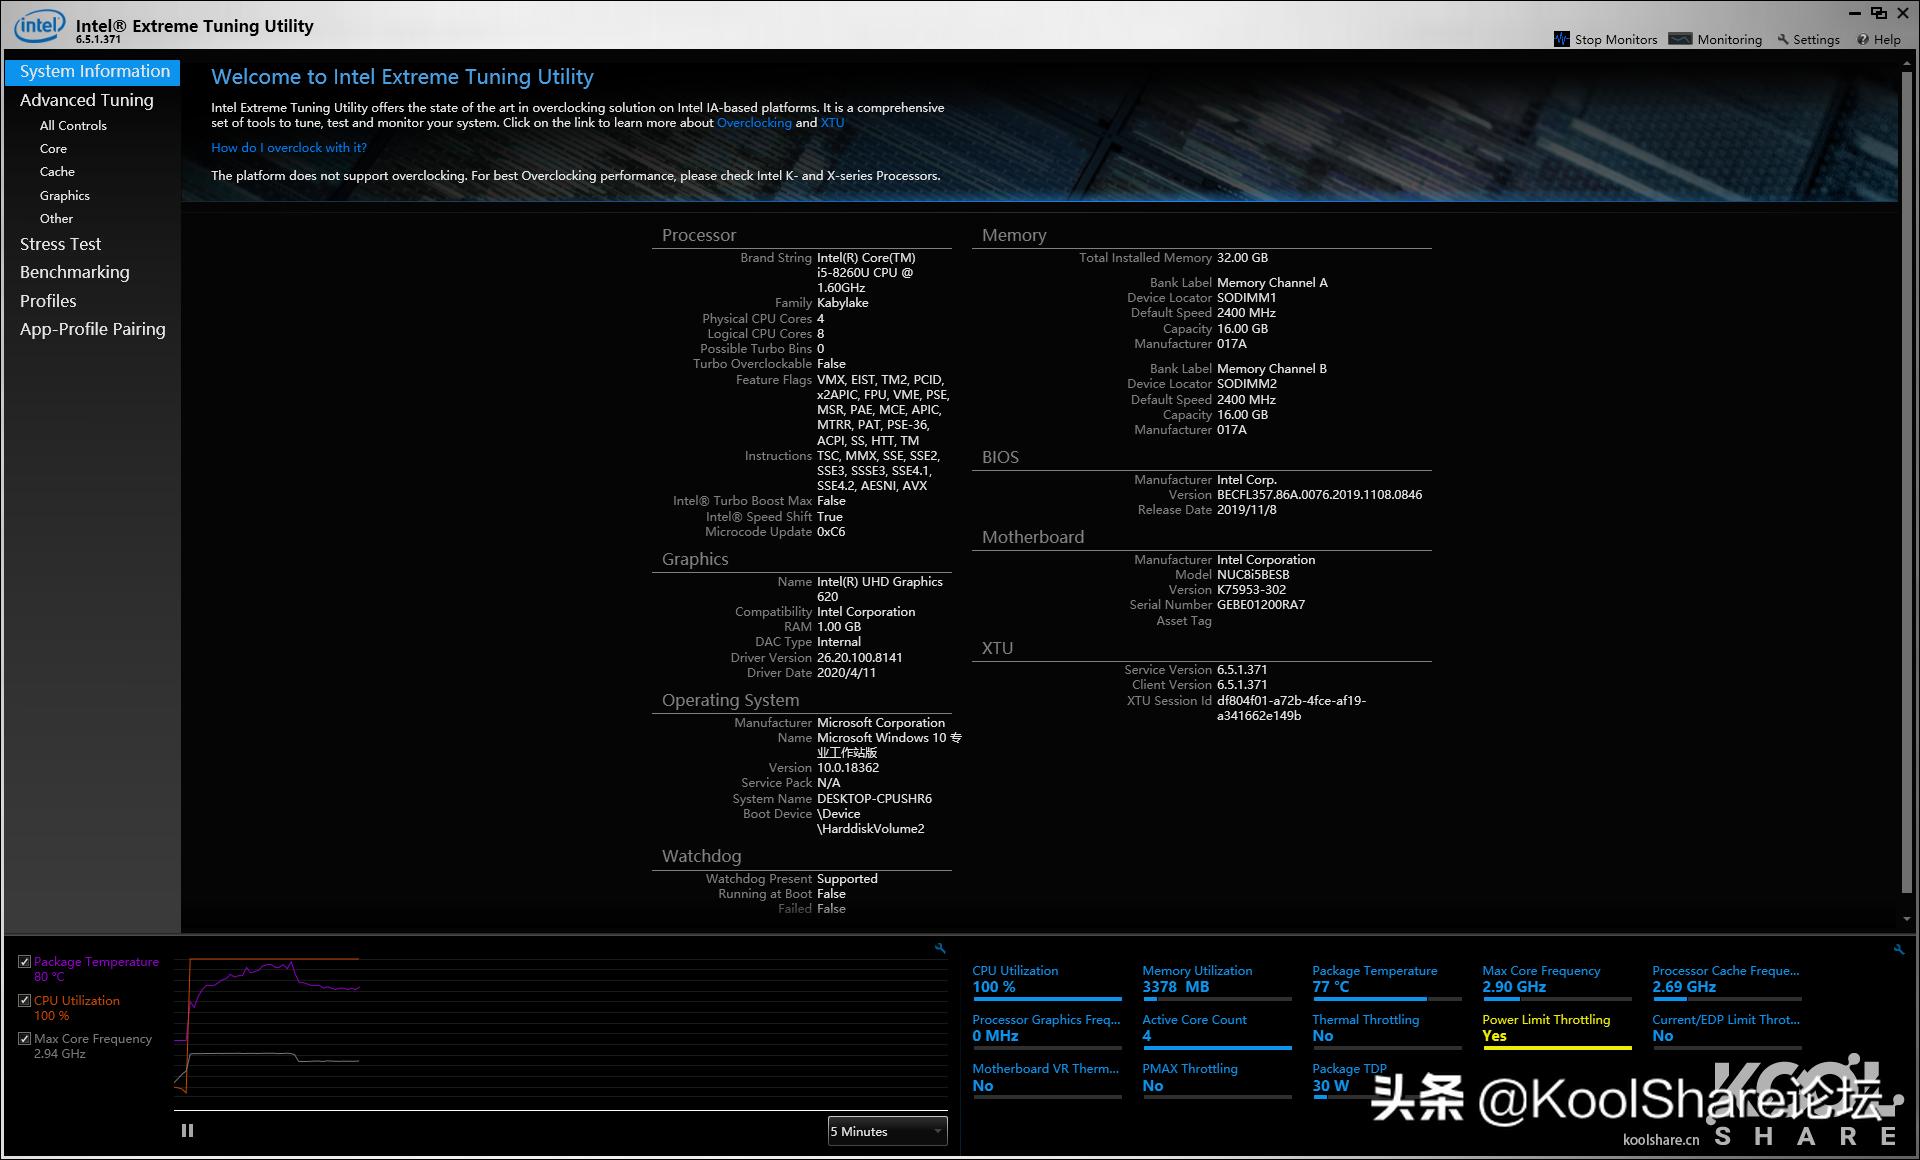The width and height of the screenshot is (1920, 1160).
Task: Click the Stop Monitors waveform icon
Action: coord(1563,40)
